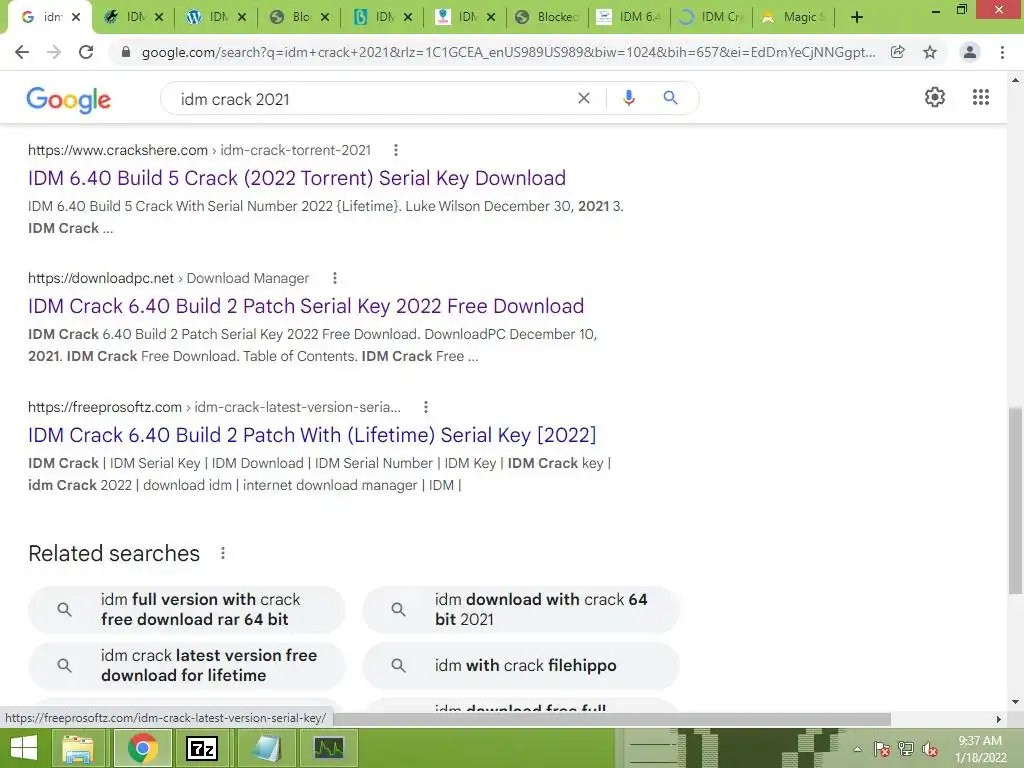Close the active Google search tab
Image resolution: width=1024 pixels, height=768 pixels.
[76, 17]
